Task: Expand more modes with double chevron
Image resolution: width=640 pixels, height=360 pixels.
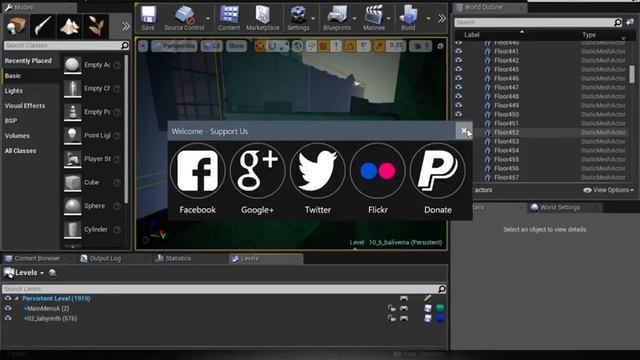Action: point(126,27)
